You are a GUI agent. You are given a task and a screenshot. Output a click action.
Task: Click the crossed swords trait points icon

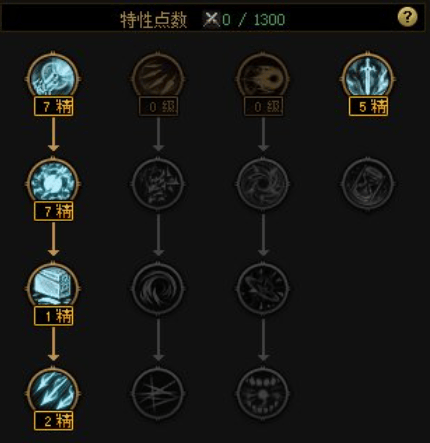click(211, 19)
